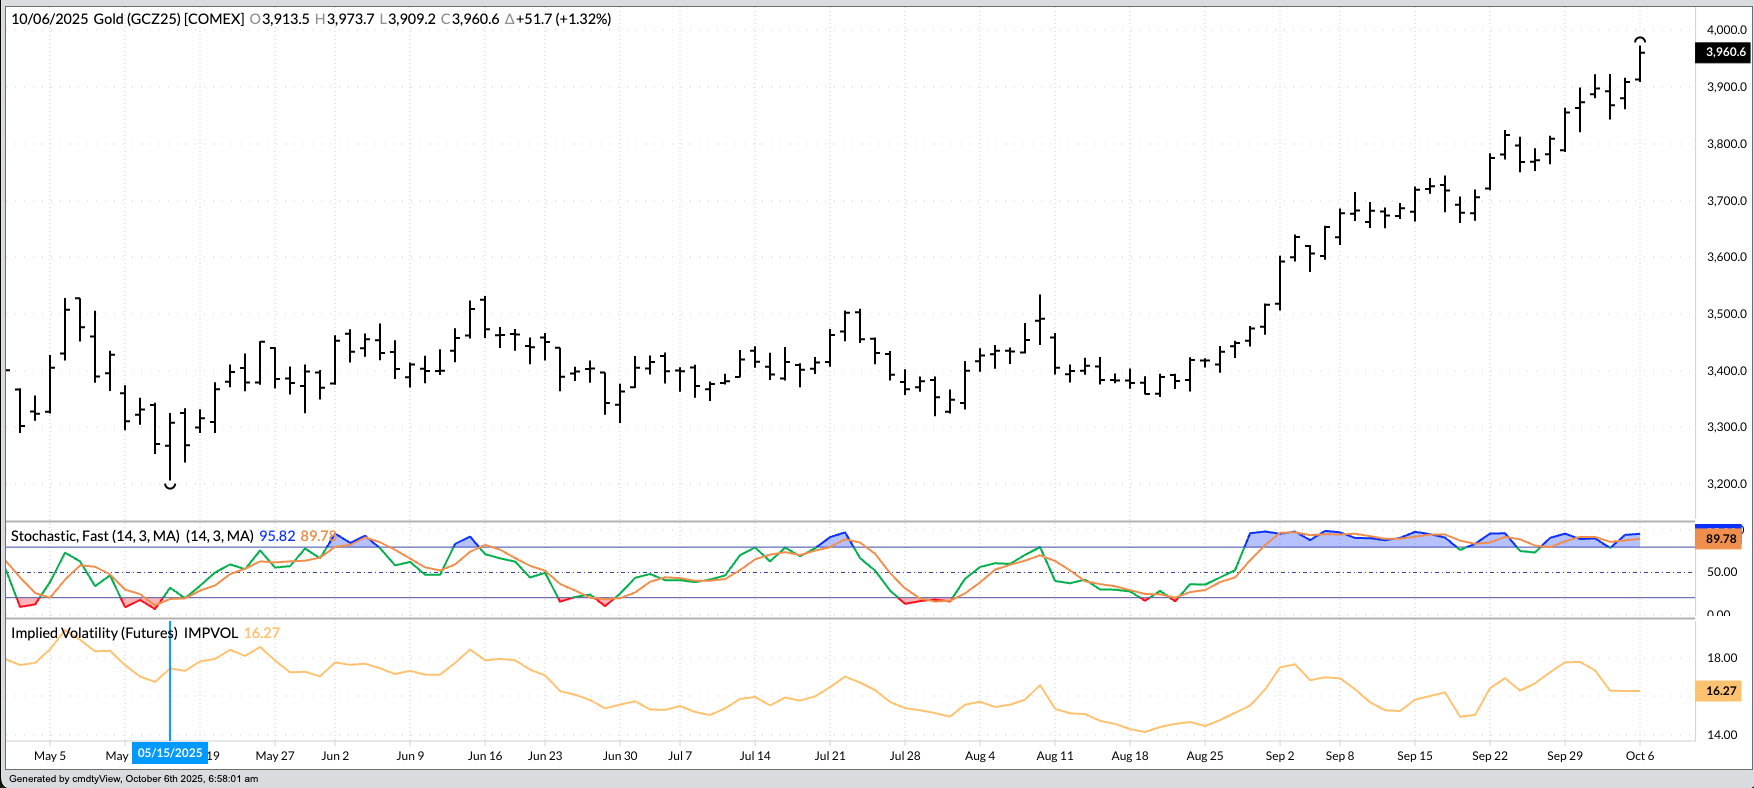
Task: Click the Sep 29 date label
Action: point(1565,756)
